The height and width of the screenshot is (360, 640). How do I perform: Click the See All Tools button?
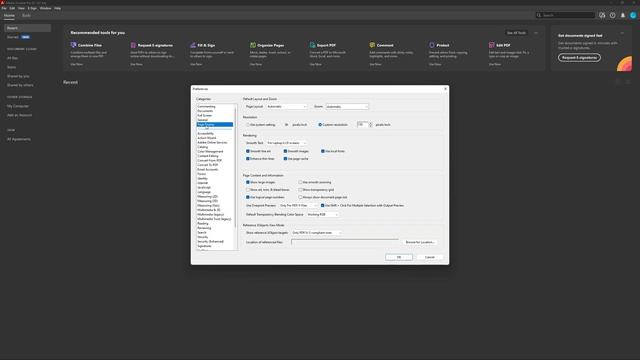(x=516, y=33)
